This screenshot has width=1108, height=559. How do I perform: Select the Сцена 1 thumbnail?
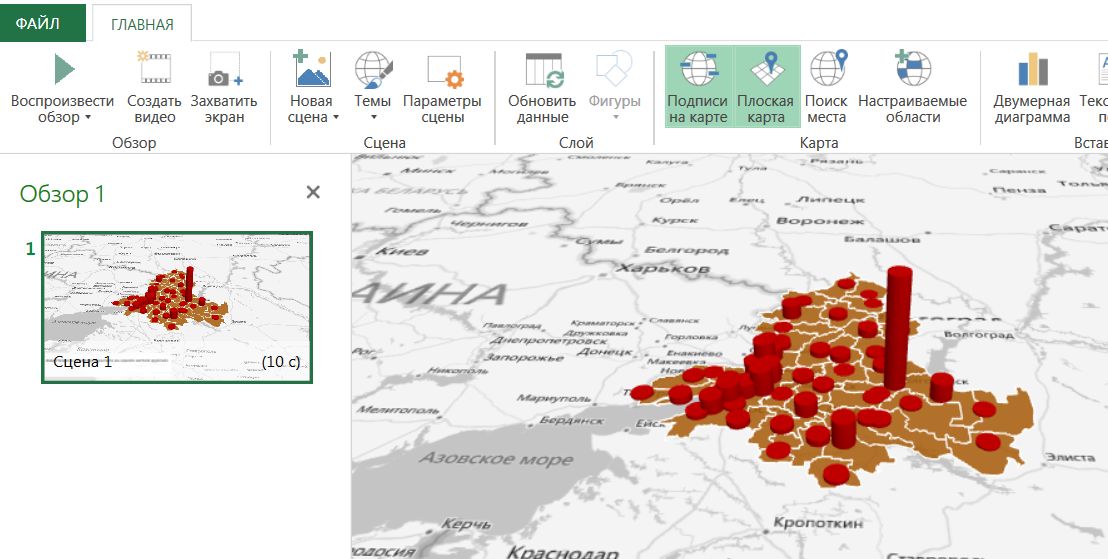[x=177, y=306]
